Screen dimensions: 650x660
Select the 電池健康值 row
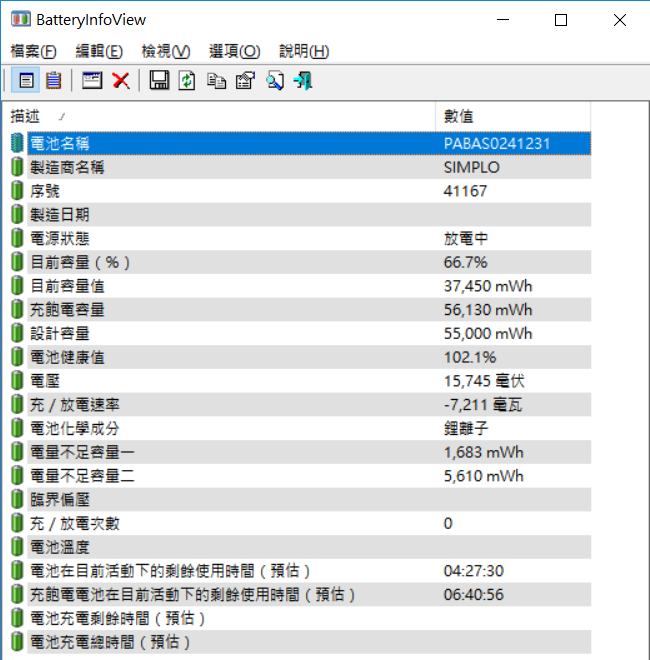coord(301,357)
